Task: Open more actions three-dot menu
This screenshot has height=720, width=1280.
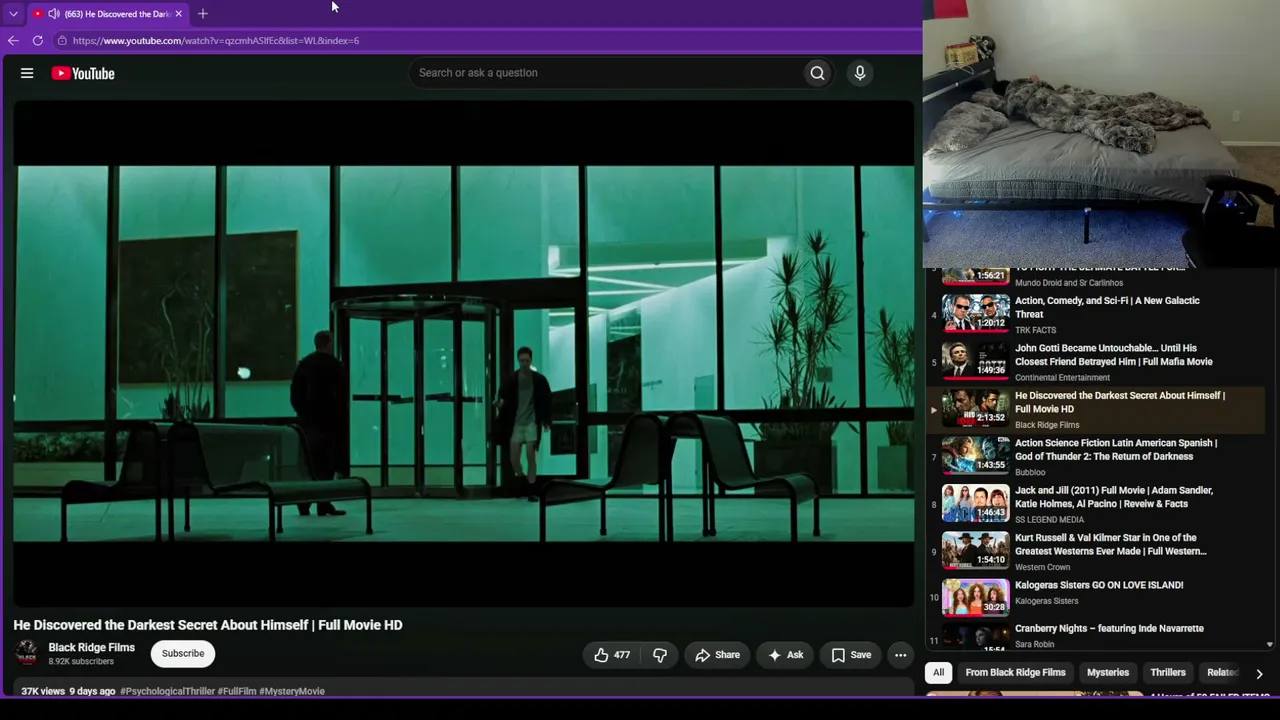Action: tap(901, 655)
